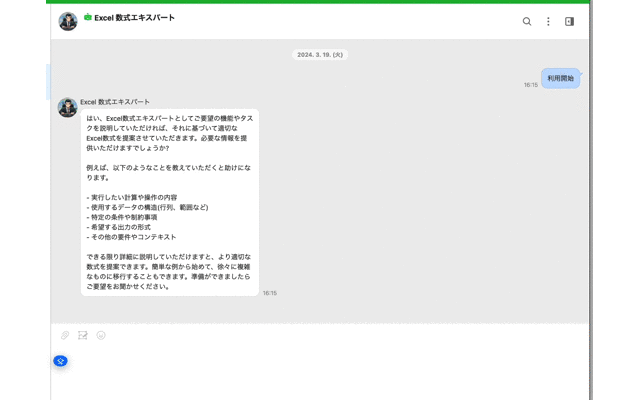Click the 16:15 timestamp beside 利用開始
Image resolution: width=640 pixels, height=400 pixels.
[531, 85]
